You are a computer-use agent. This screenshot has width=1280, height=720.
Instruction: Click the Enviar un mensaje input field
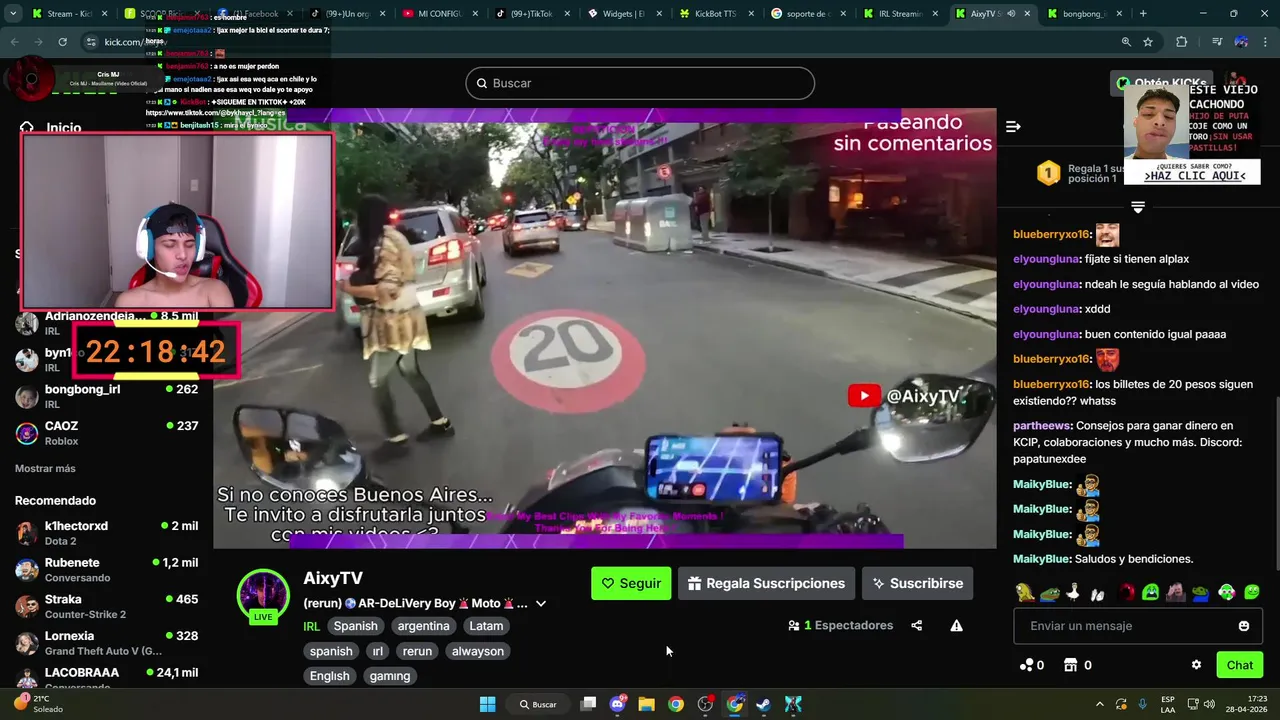coord(1138,626)
